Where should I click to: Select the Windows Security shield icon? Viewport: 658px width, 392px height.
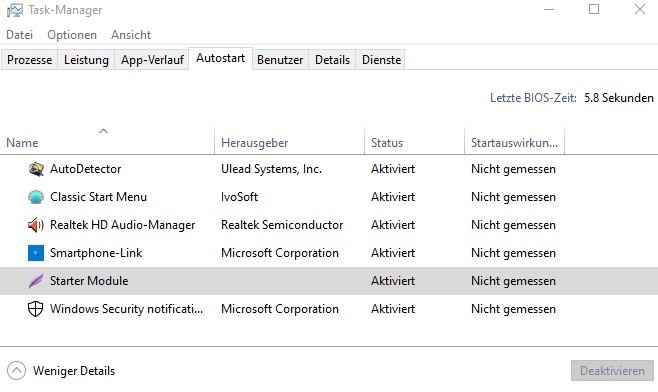36,309
